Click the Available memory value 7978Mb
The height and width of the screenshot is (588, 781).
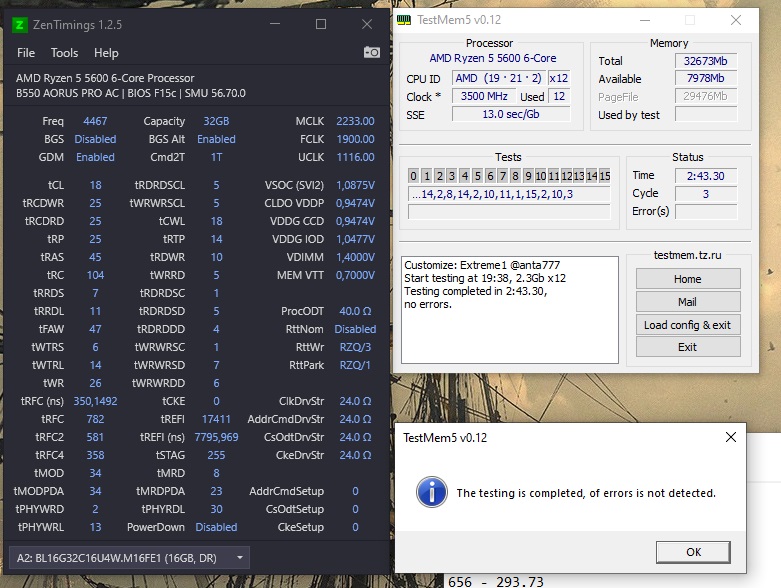point(705,78)
